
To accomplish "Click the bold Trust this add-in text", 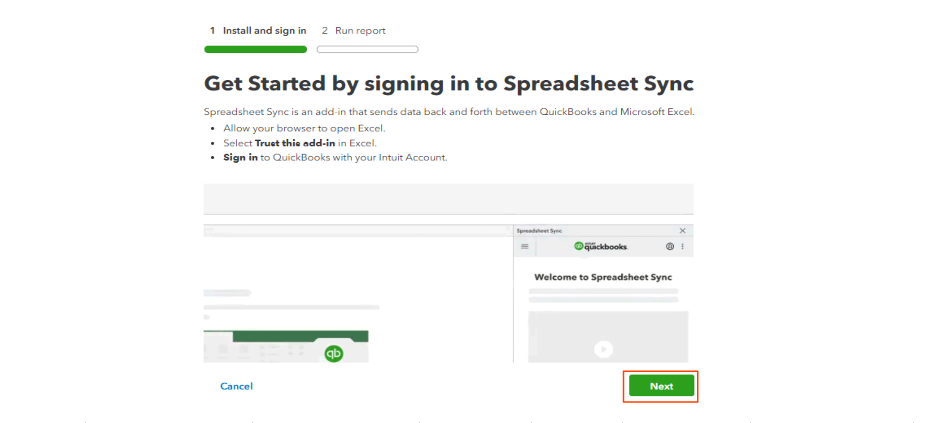I will click(296, 143).
